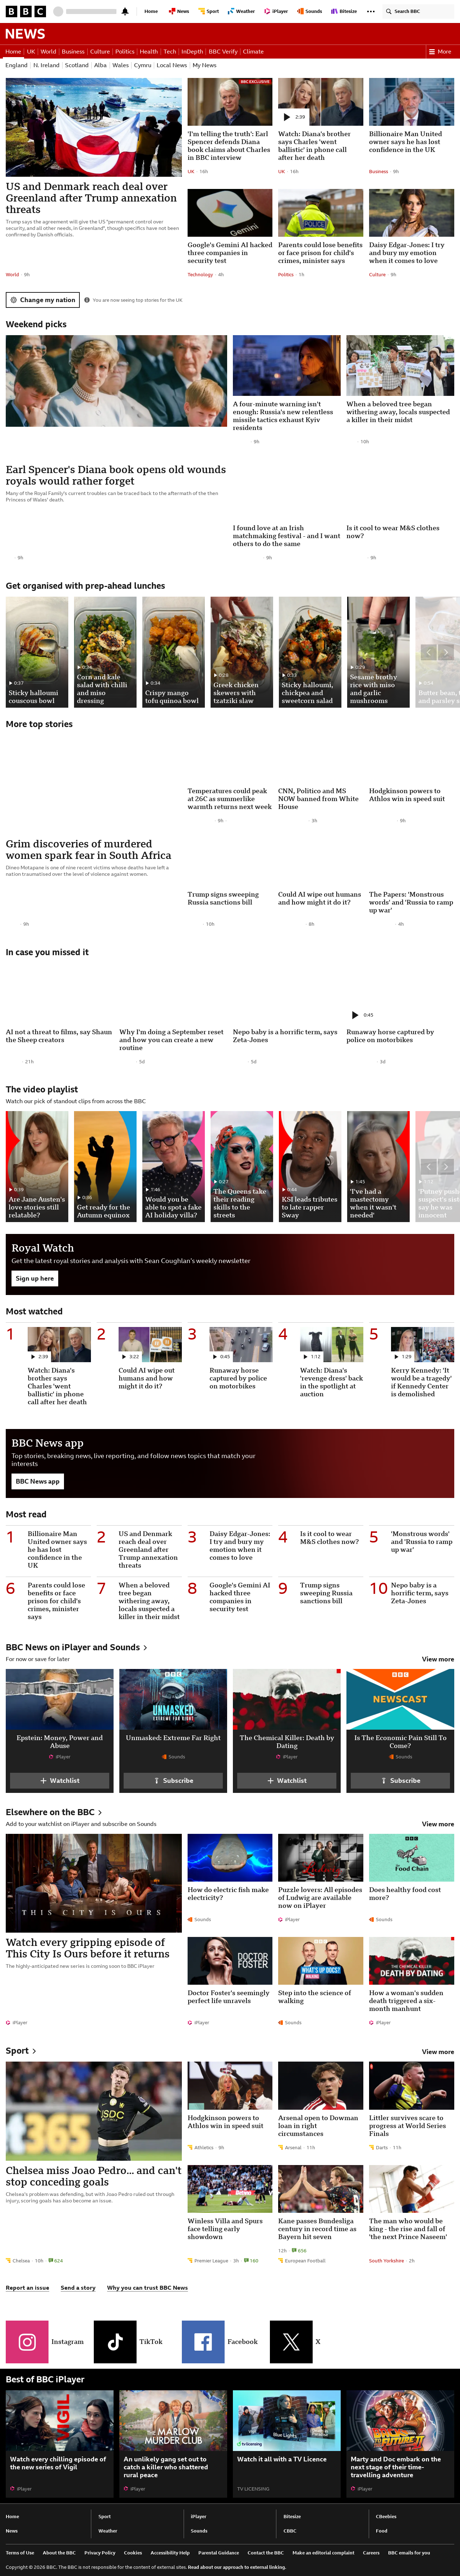The image size is (460, 2576).
Task: Open the Local News regional link
Action: pyautogui.click(x=172, y=65)
